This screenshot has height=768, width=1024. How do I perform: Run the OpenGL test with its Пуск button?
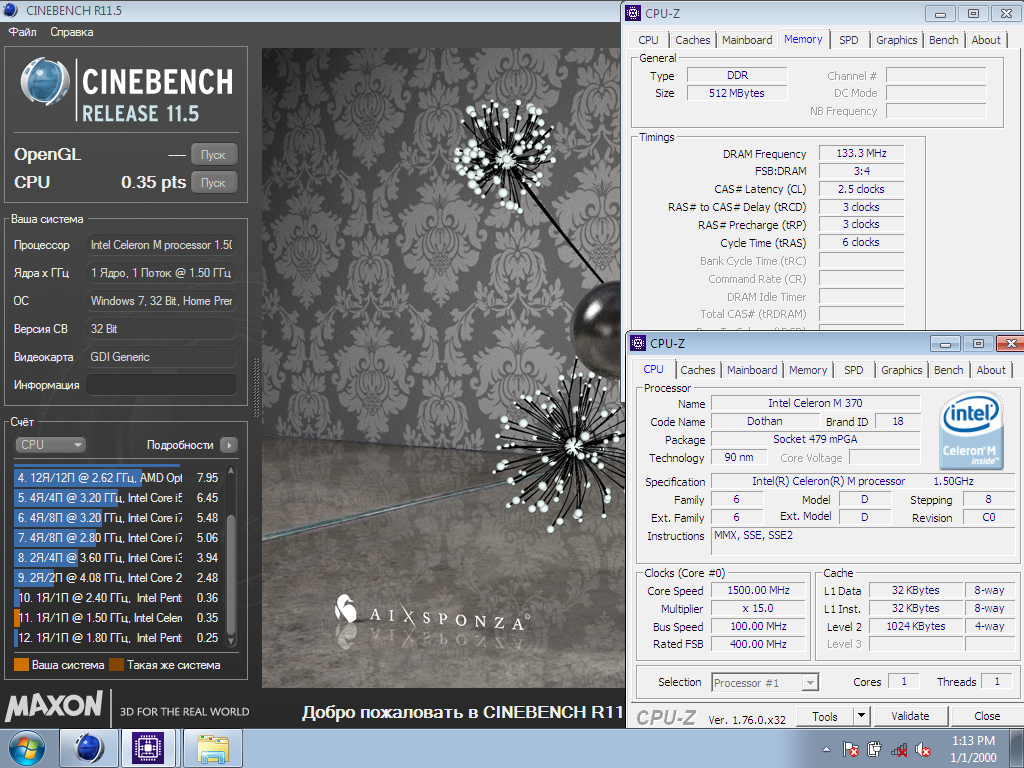tap(214, 155)
